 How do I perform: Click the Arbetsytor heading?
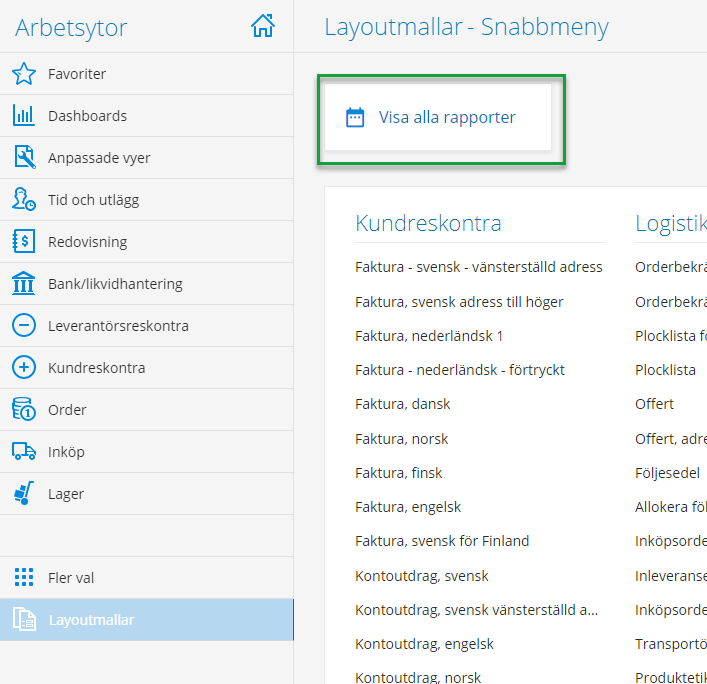[71, 28]
